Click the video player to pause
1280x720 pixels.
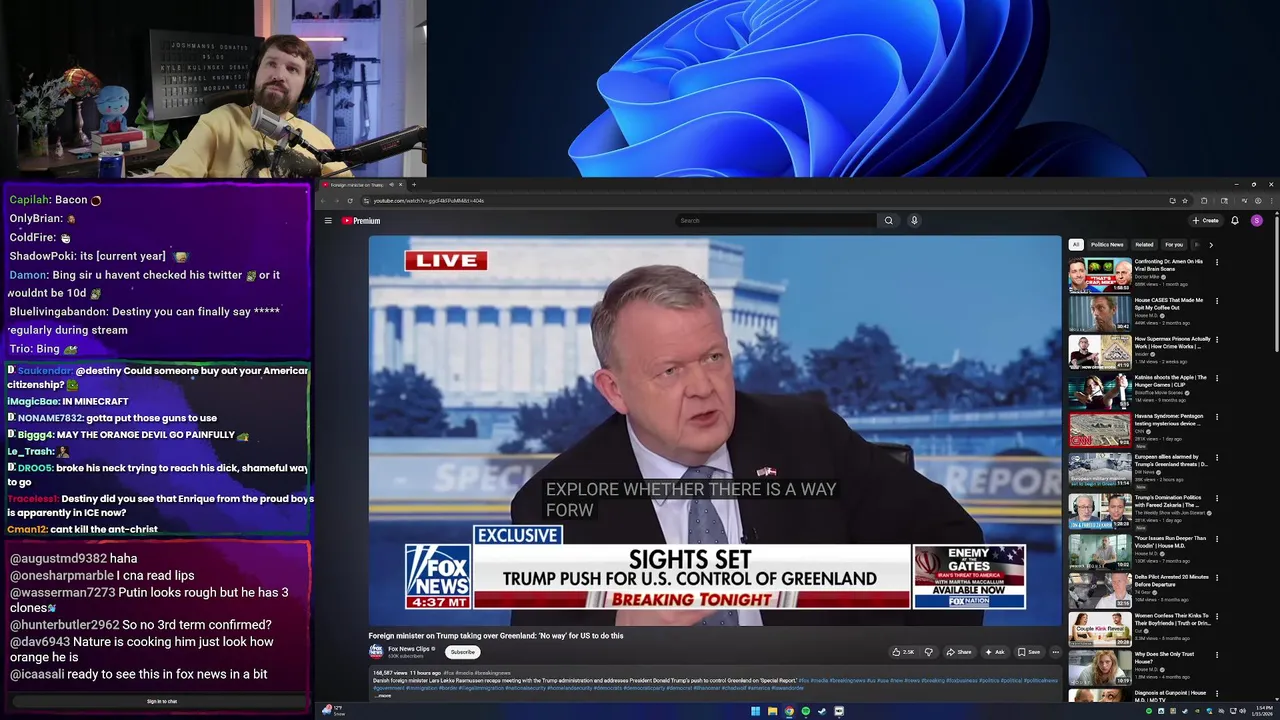[715, 430]
